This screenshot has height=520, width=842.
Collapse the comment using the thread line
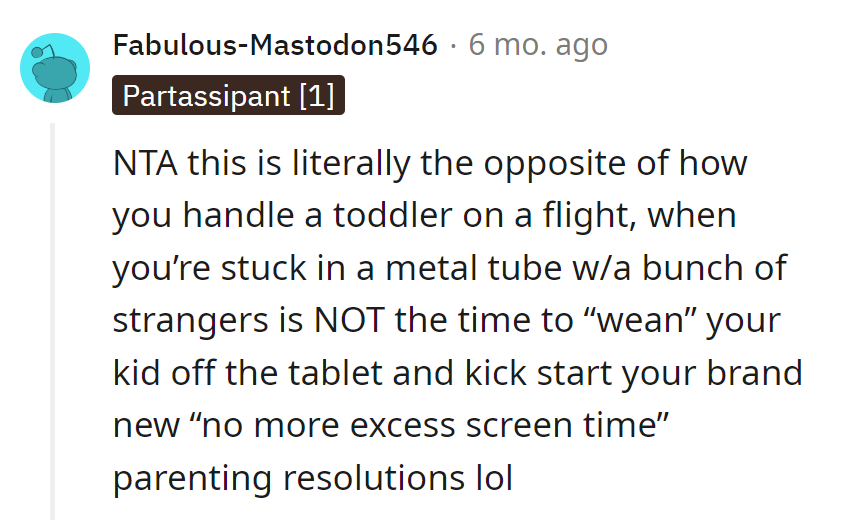[53, 320]
